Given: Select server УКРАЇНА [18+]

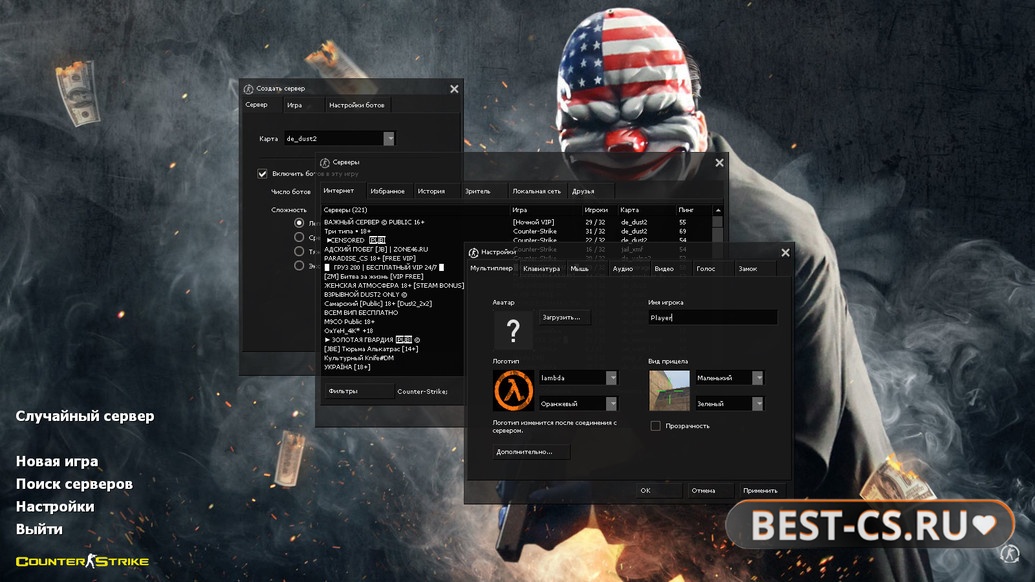Looking at the screenshot, I should pyautogui.click(x=393, y=367).
